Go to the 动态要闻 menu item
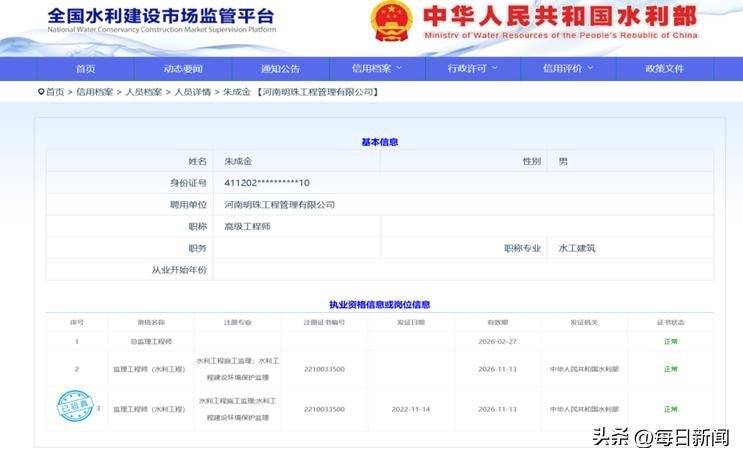 click(183, 69)
